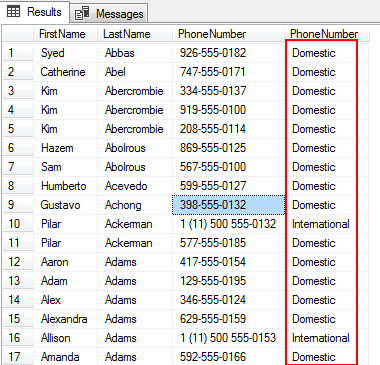This screenshot has width=380, height=365.
Task: Click the last name cell "Acevedo"
Action: (135, 186)
